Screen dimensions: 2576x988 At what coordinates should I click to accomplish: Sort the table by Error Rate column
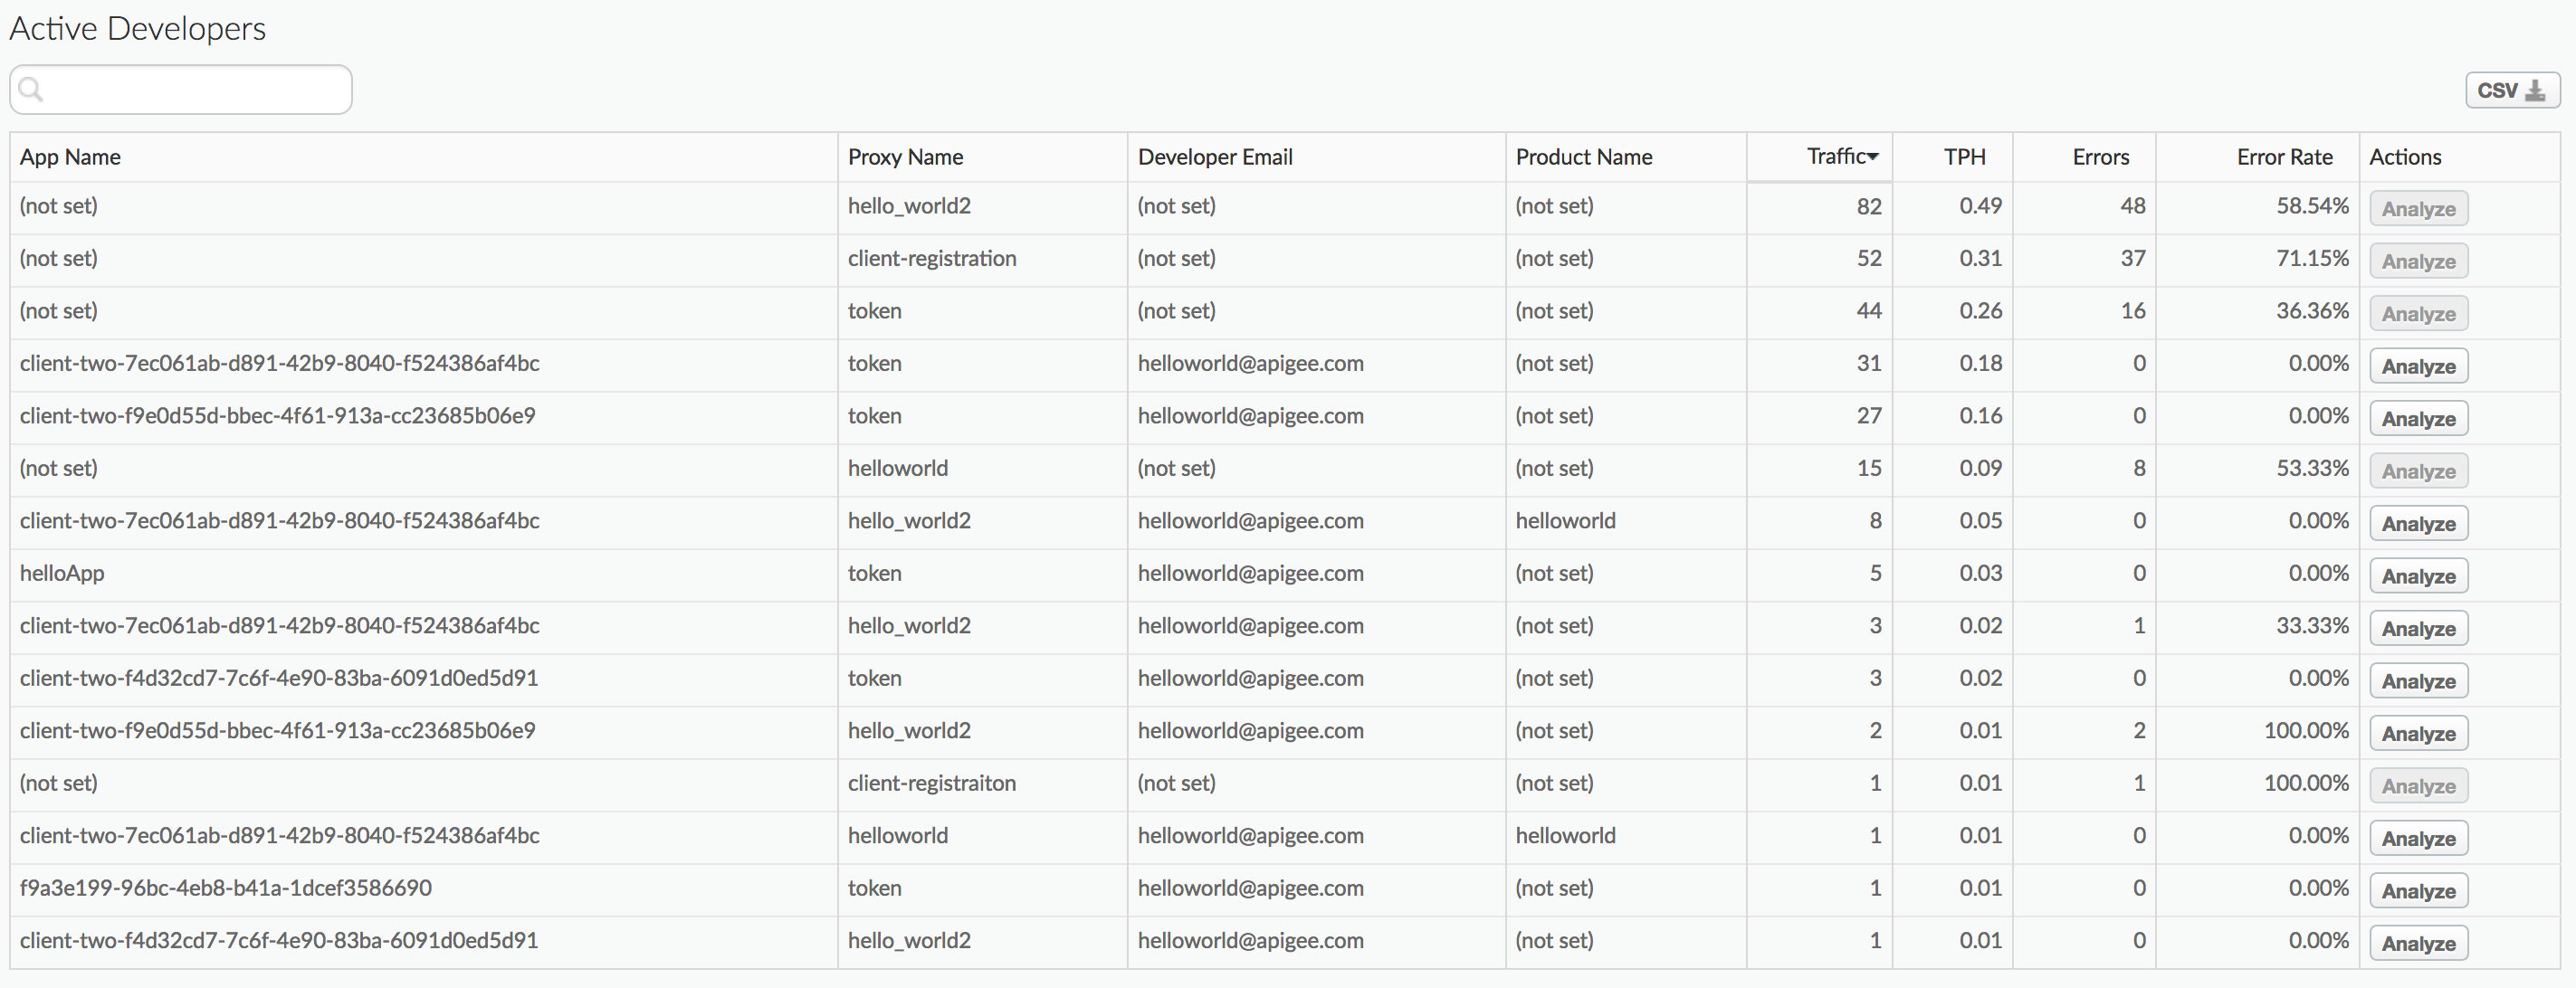pyautogui.click(x=2284, y=156)
